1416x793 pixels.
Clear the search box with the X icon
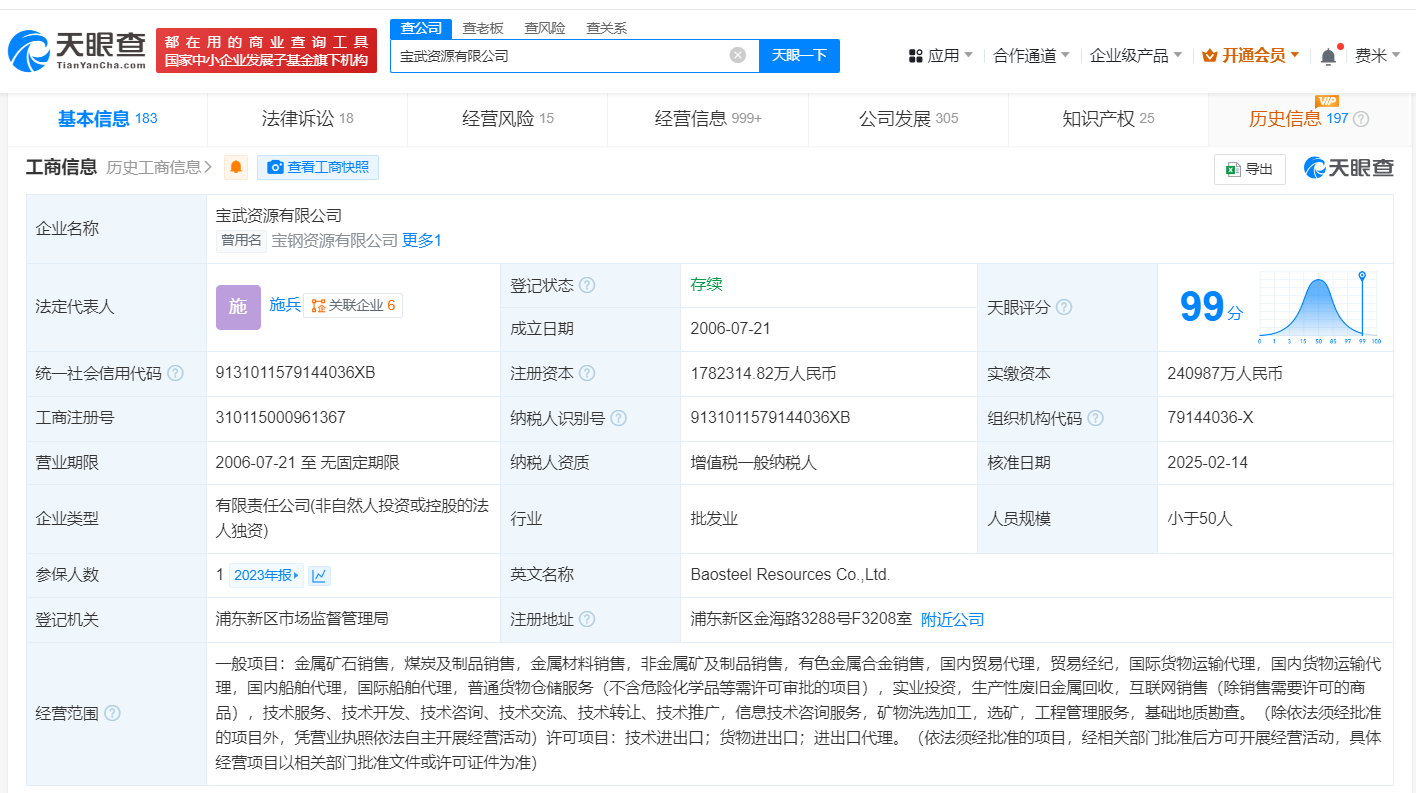(x=738, y=55)
